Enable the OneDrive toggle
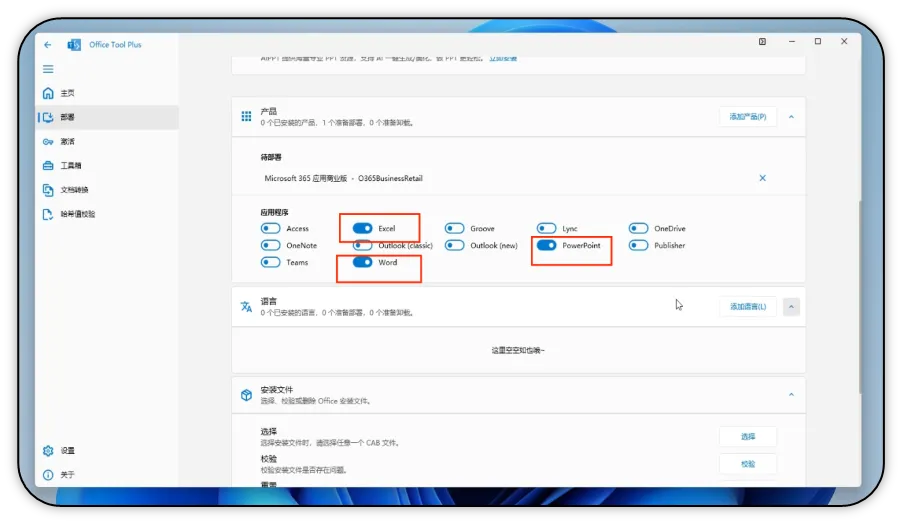Screen dimensions: 902x524 click(x=639, y=228)
